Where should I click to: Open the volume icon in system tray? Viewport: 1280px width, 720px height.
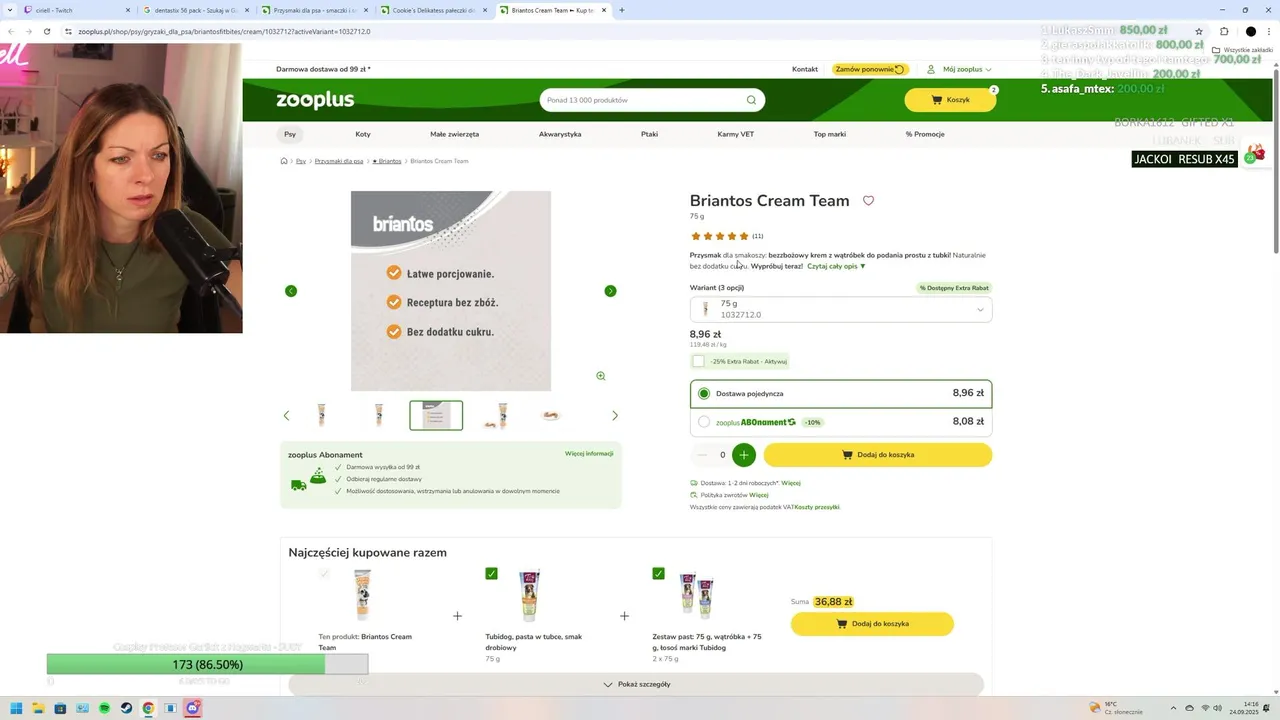(x=1219, y=708)
